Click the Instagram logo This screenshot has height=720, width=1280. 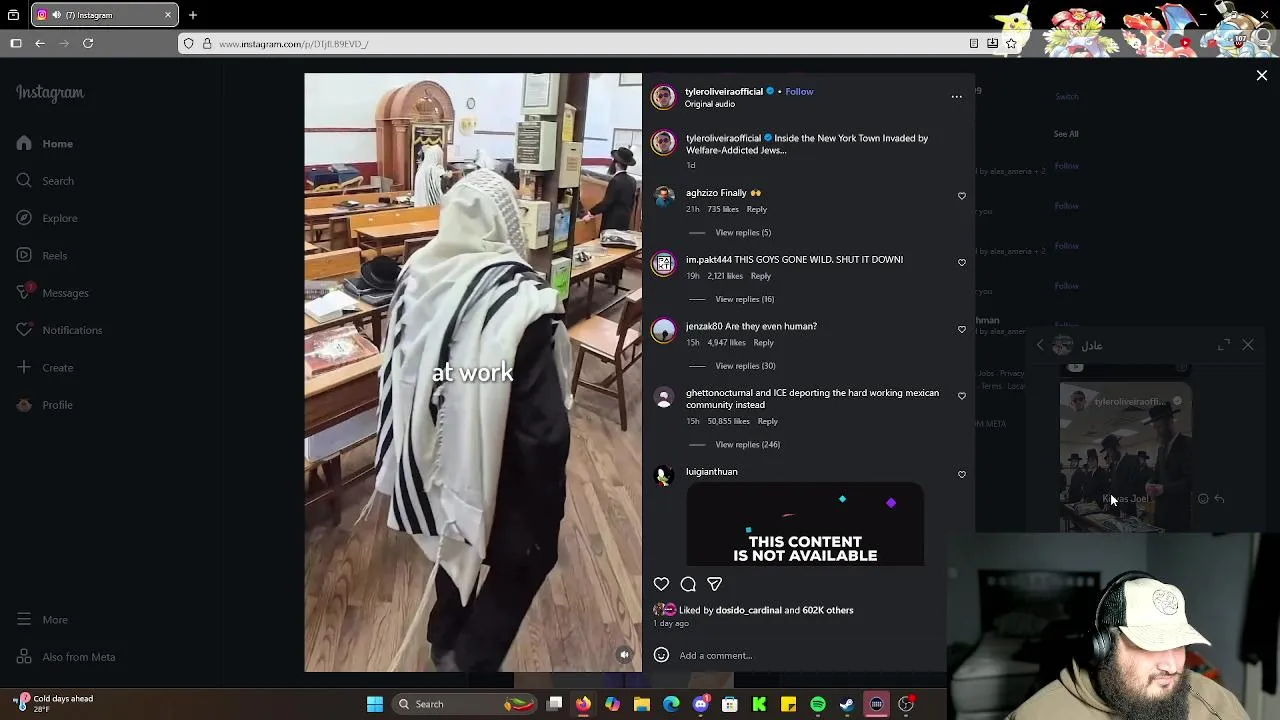click(x=50, y=93)
